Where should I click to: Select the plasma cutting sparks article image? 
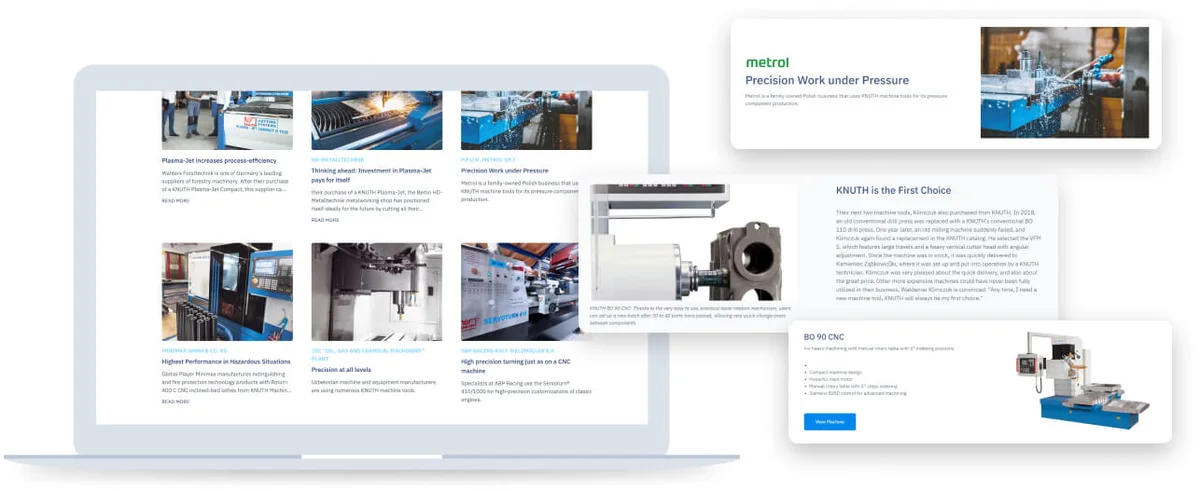click(x=376, y=120)
